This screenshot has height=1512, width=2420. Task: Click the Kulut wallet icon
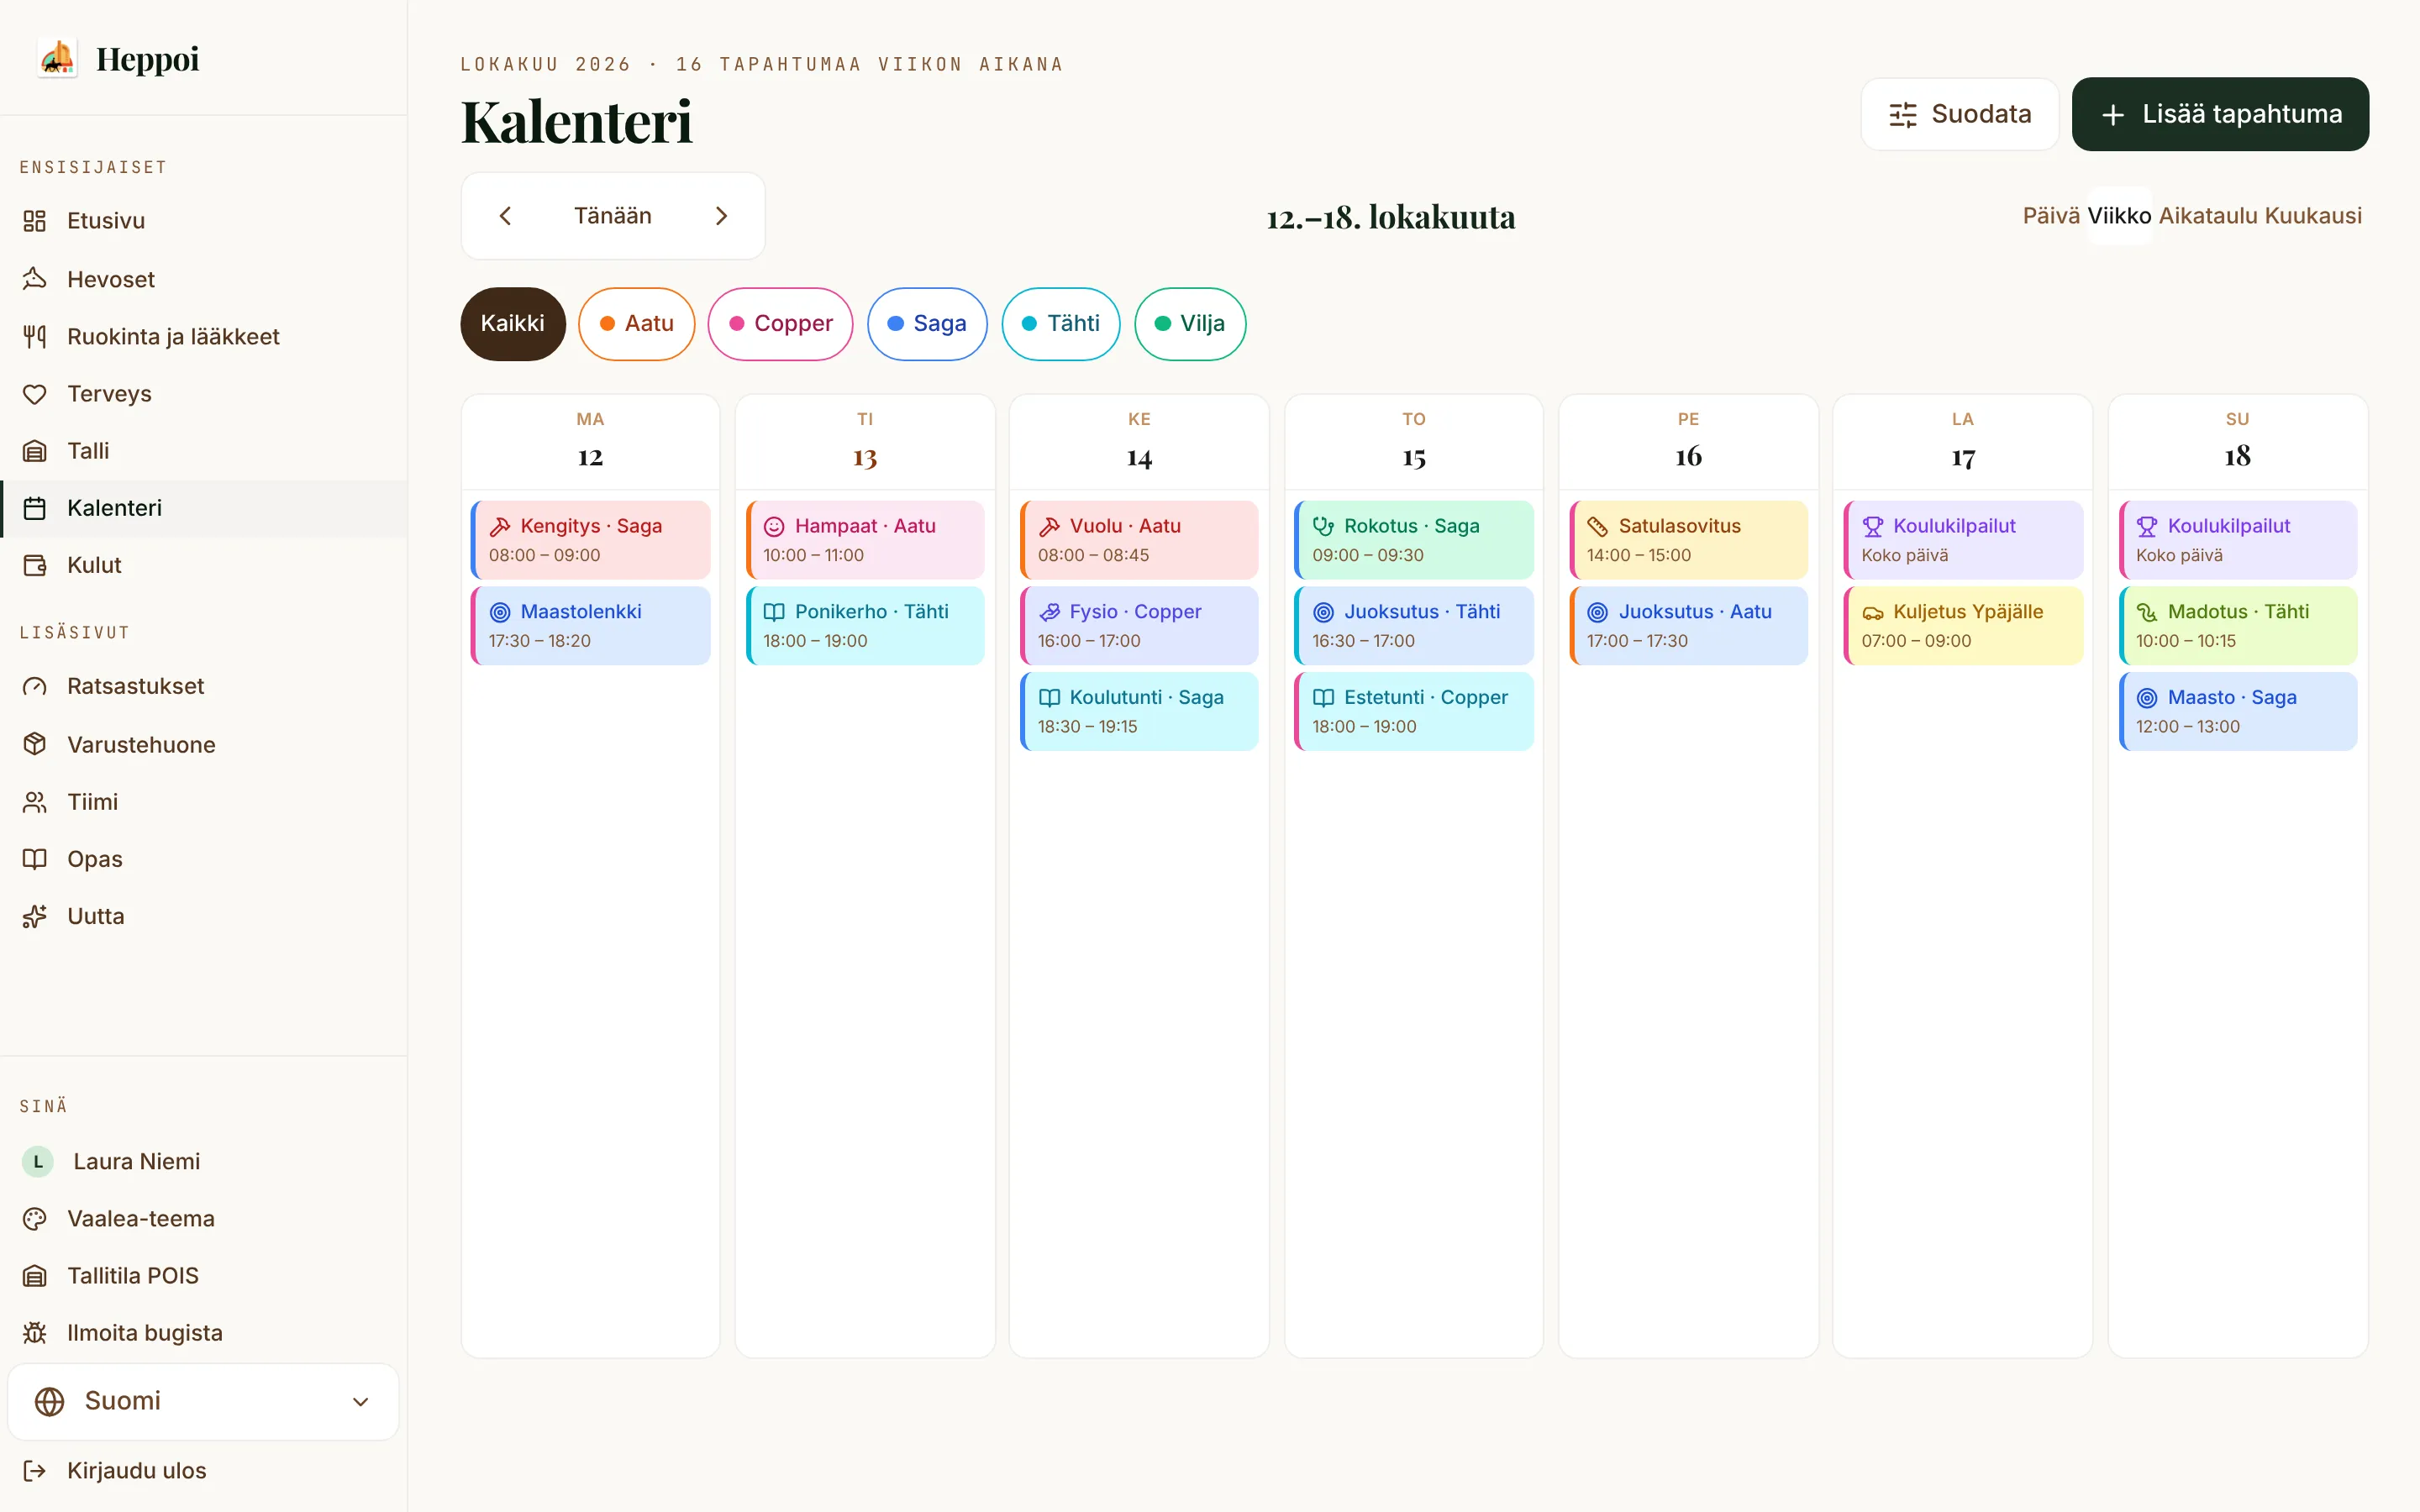[x=35, y=565]
